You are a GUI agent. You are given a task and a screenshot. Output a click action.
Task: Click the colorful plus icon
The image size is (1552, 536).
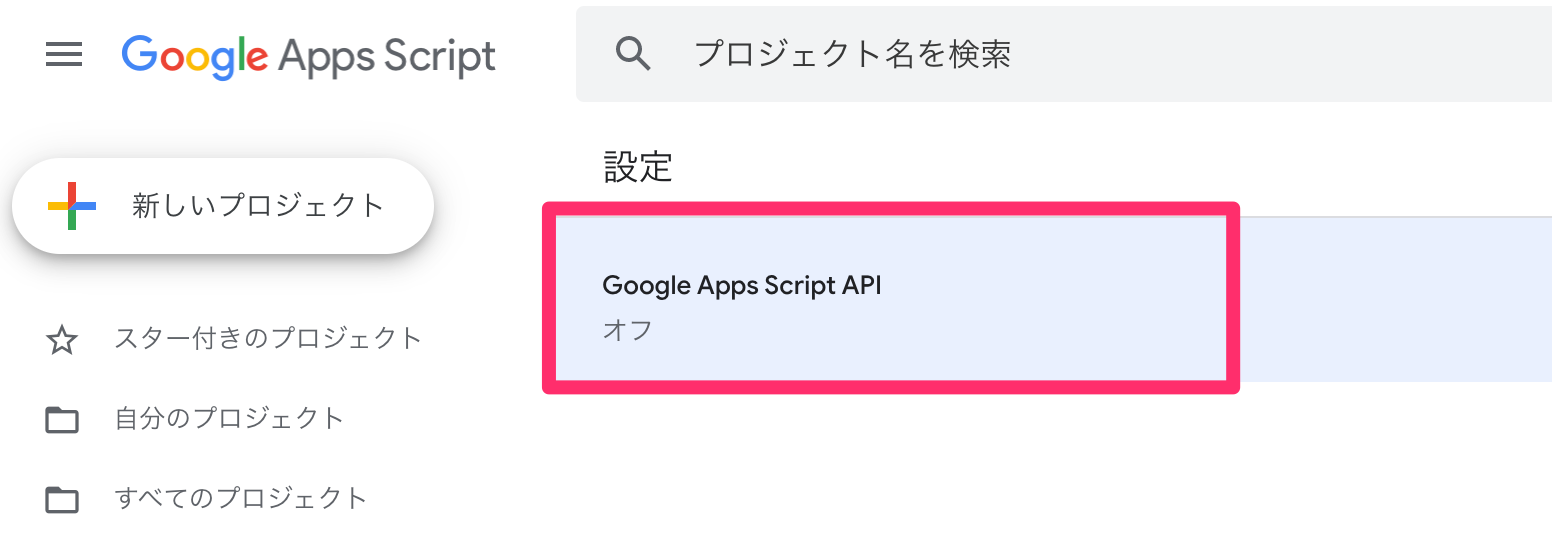tap(72, 206)
